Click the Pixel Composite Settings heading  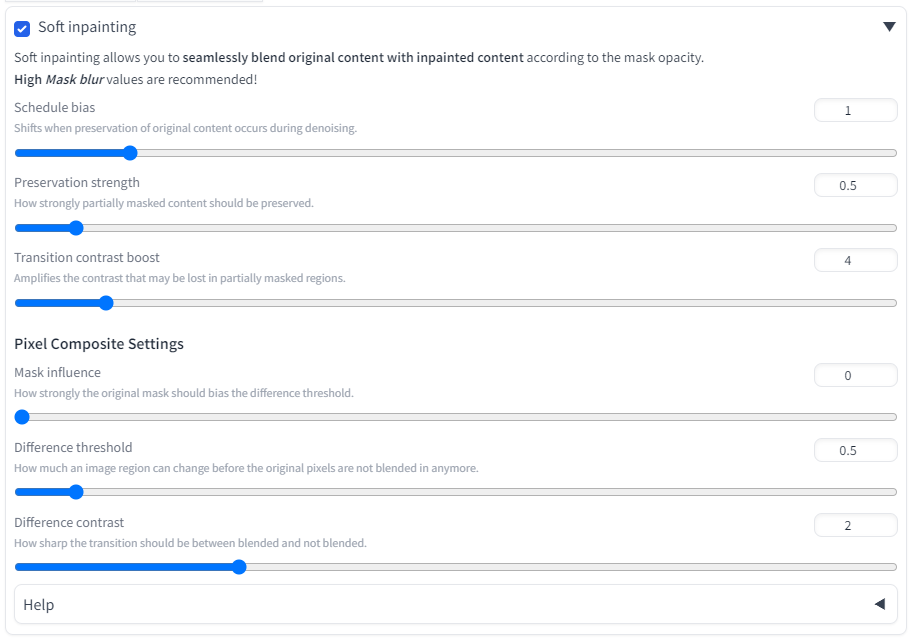99,344
